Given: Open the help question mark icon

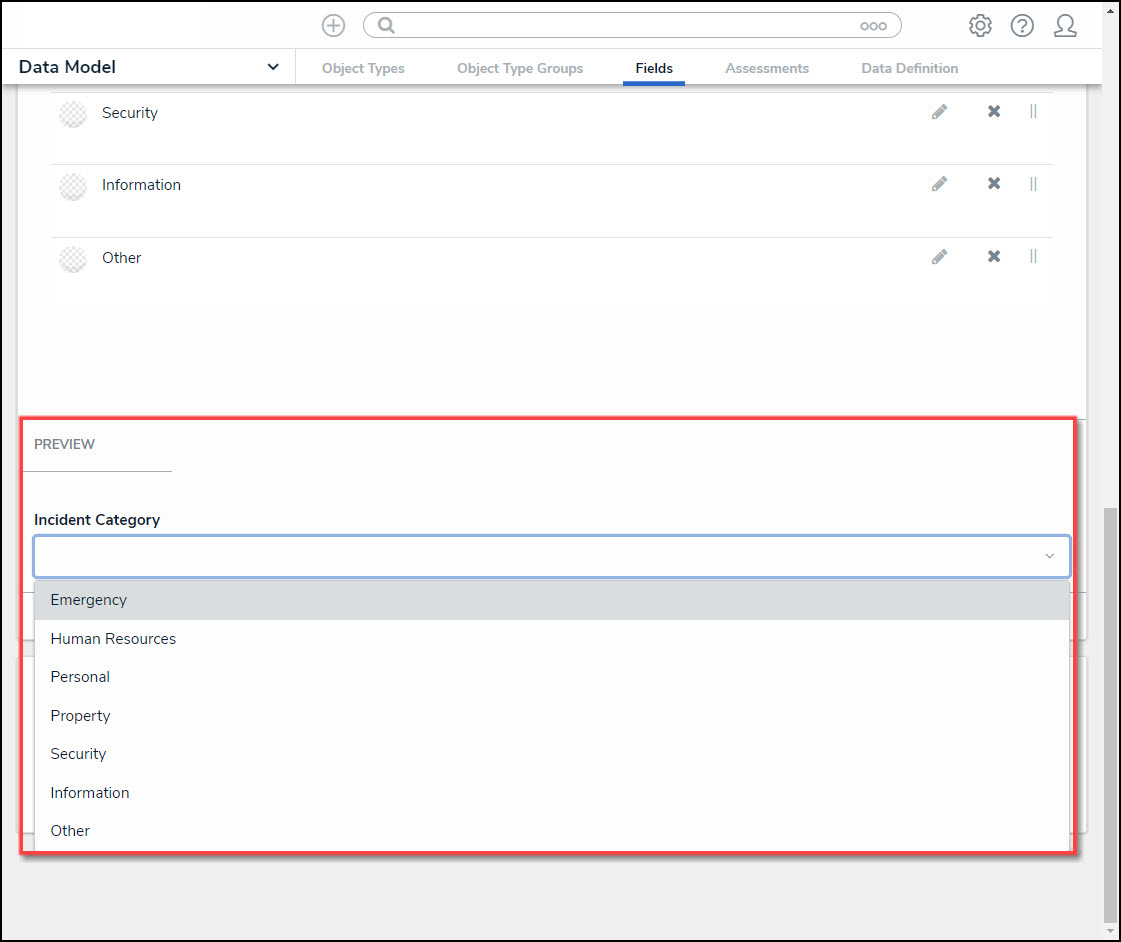Looking at the screenshot, I should point(1022,26).
